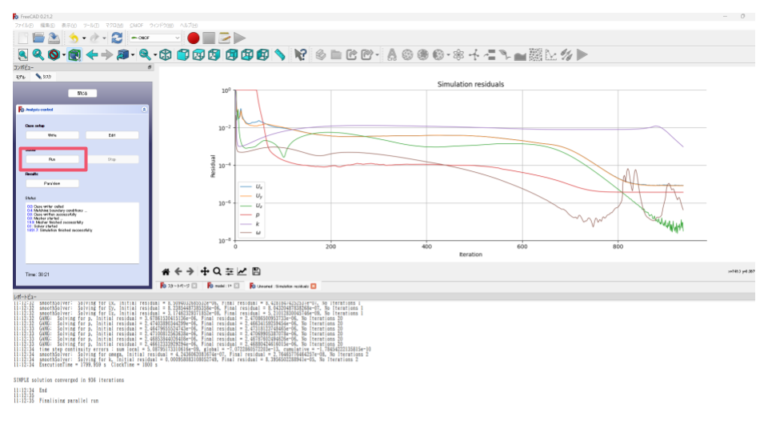768x432 pixels.
Task: Open the plot subplot configuration icon
Action: (230, 271)
